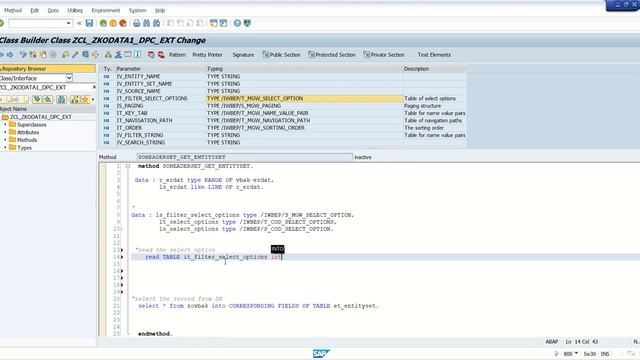Open the Environment menu

(105, 11)
